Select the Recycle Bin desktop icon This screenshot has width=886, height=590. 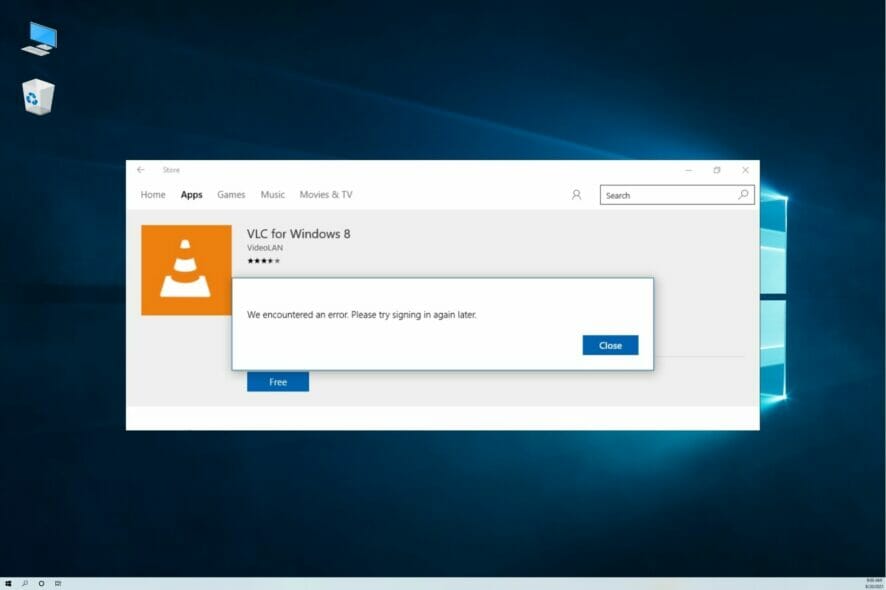click(x=38, y=97)
